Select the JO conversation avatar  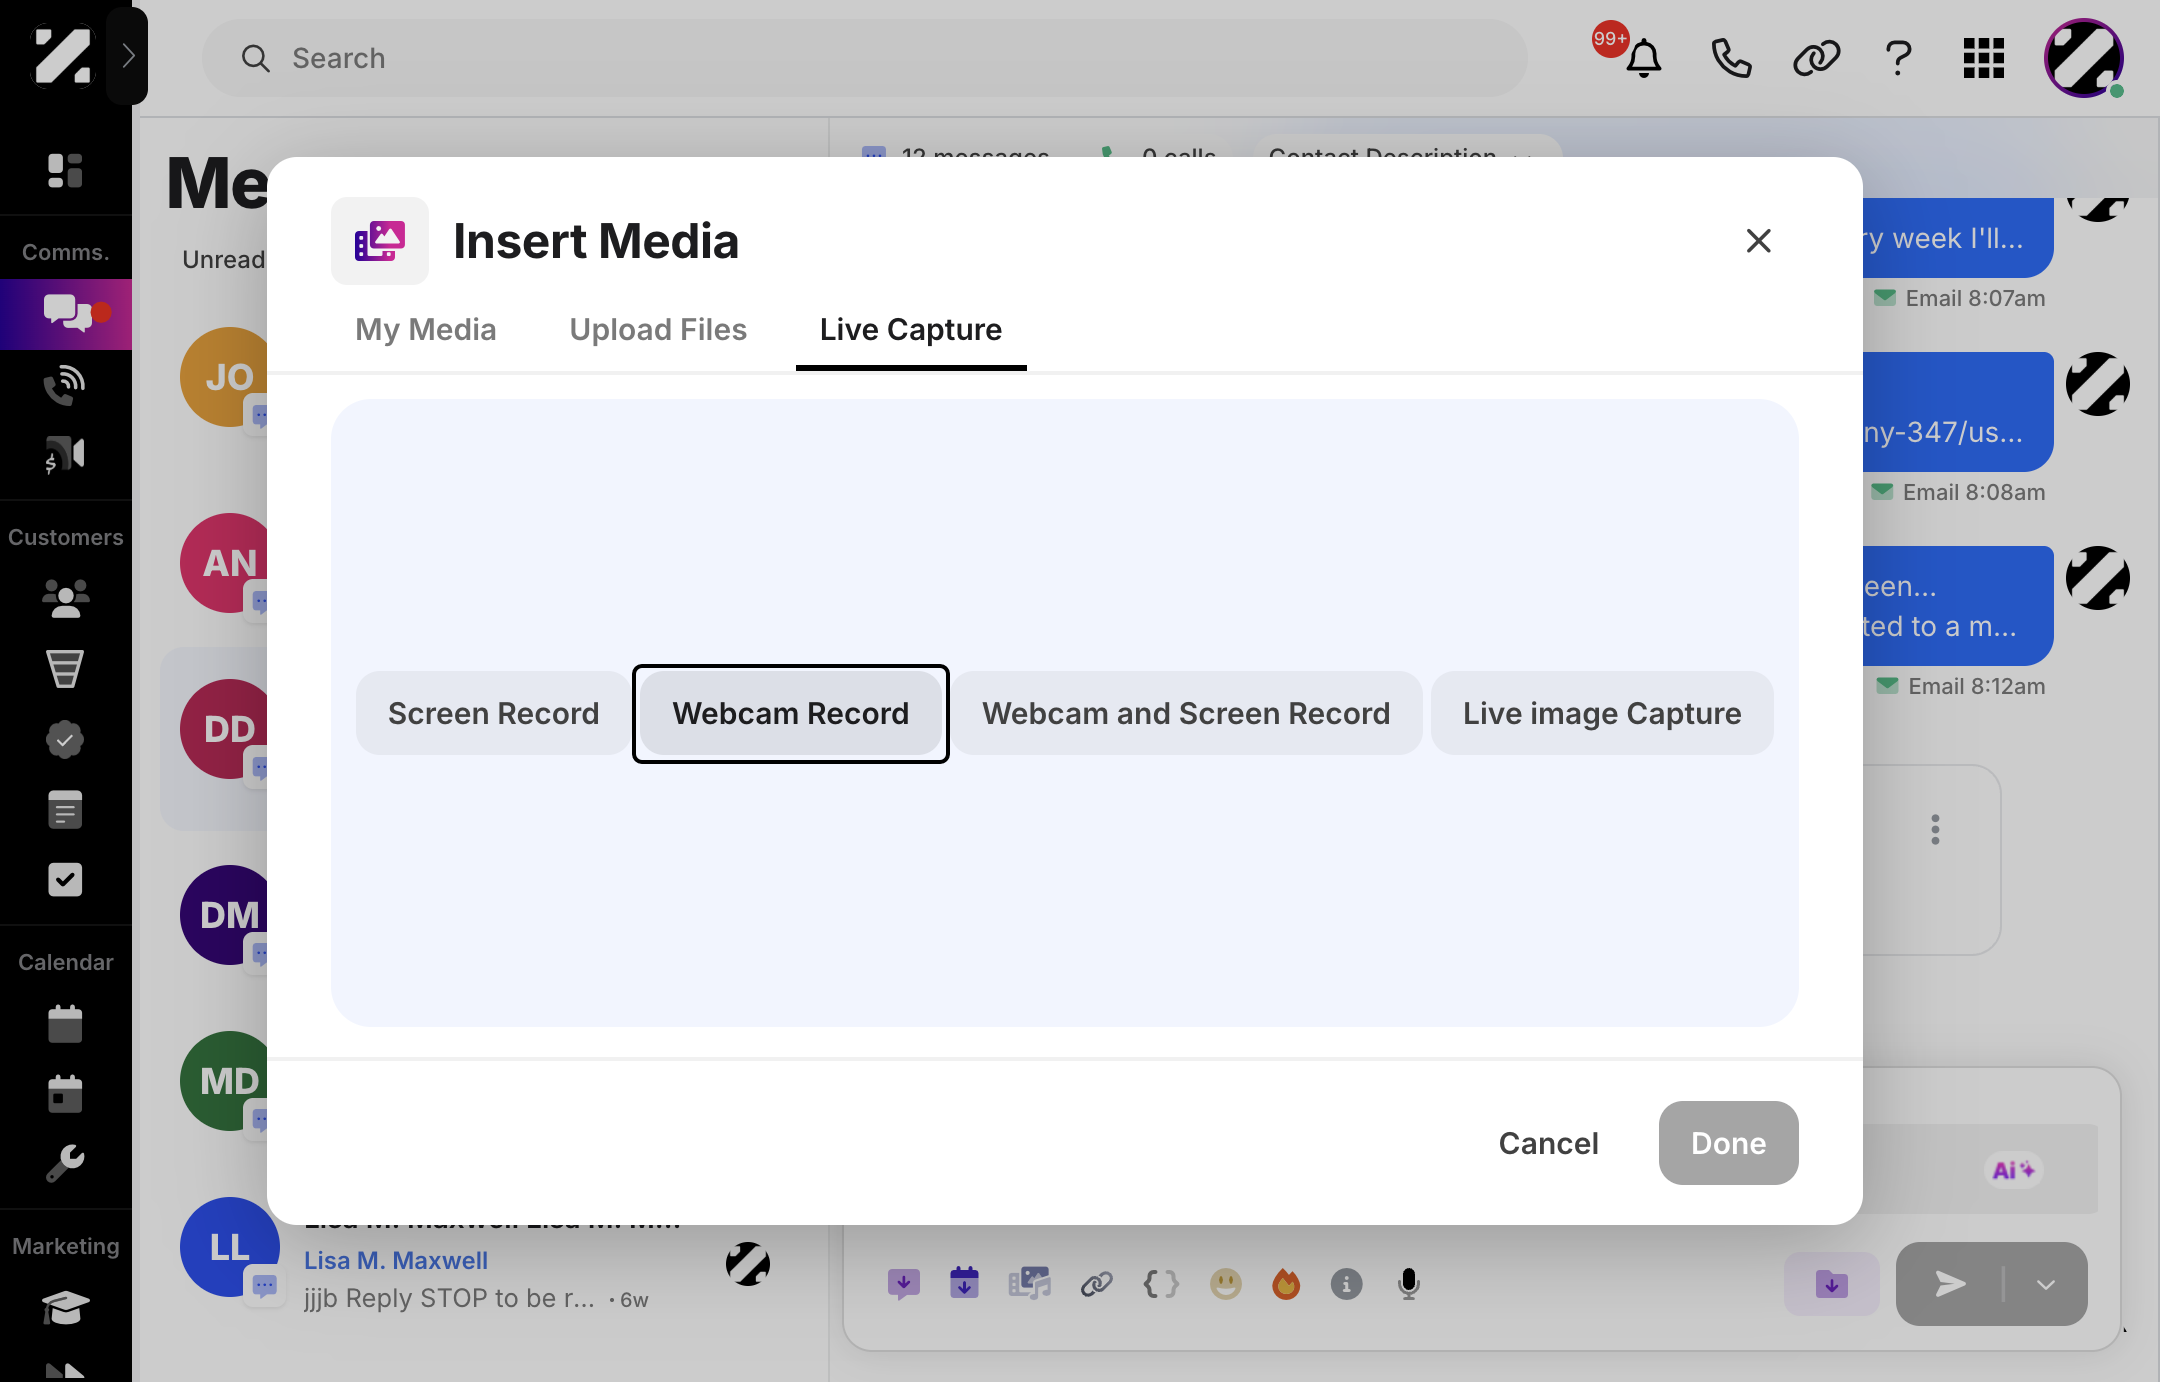point(230,377)
